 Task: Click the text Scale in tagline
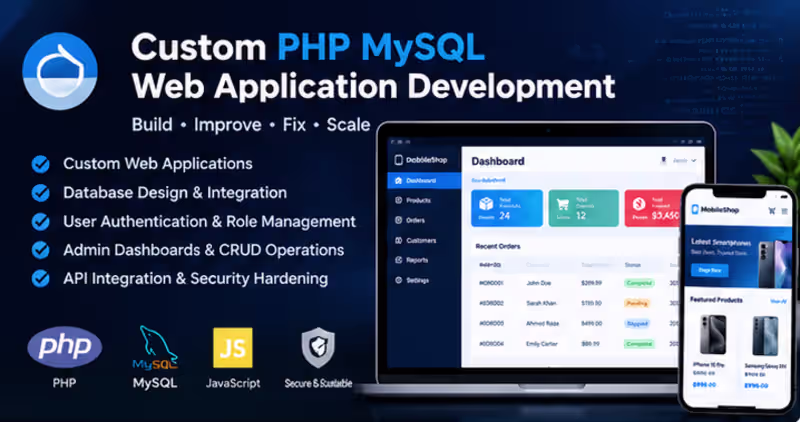348,125
